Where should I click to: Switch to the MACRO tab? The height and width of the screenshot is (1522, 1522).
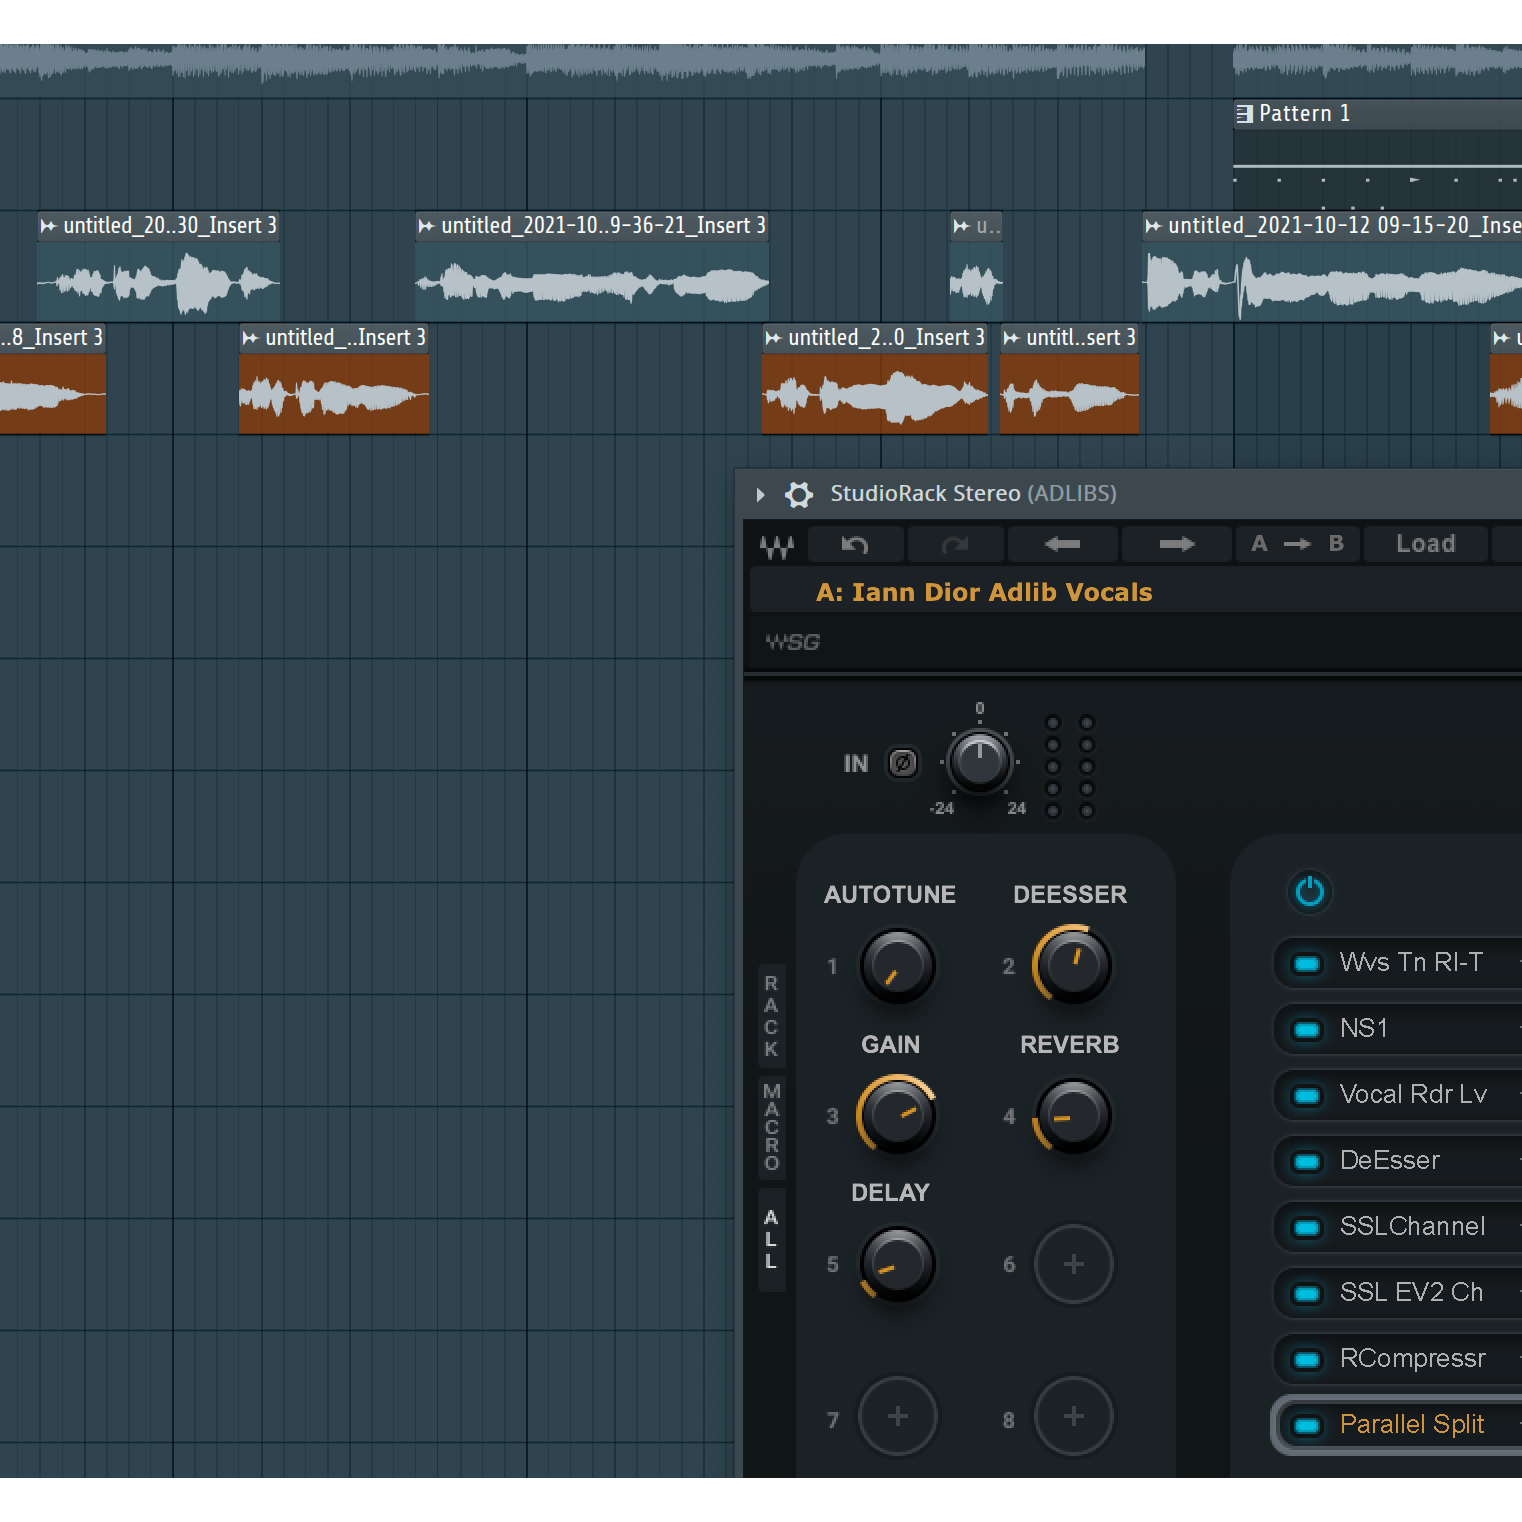(771, 1126)
